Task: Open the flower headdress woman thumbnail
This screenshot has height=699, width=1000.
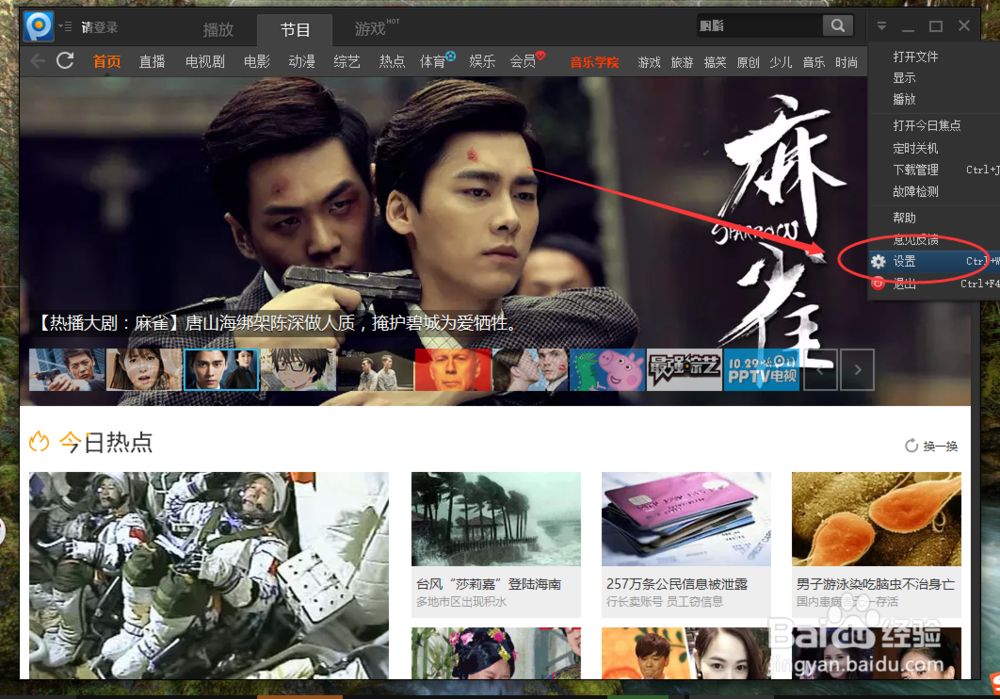Action: coord(496,653)
